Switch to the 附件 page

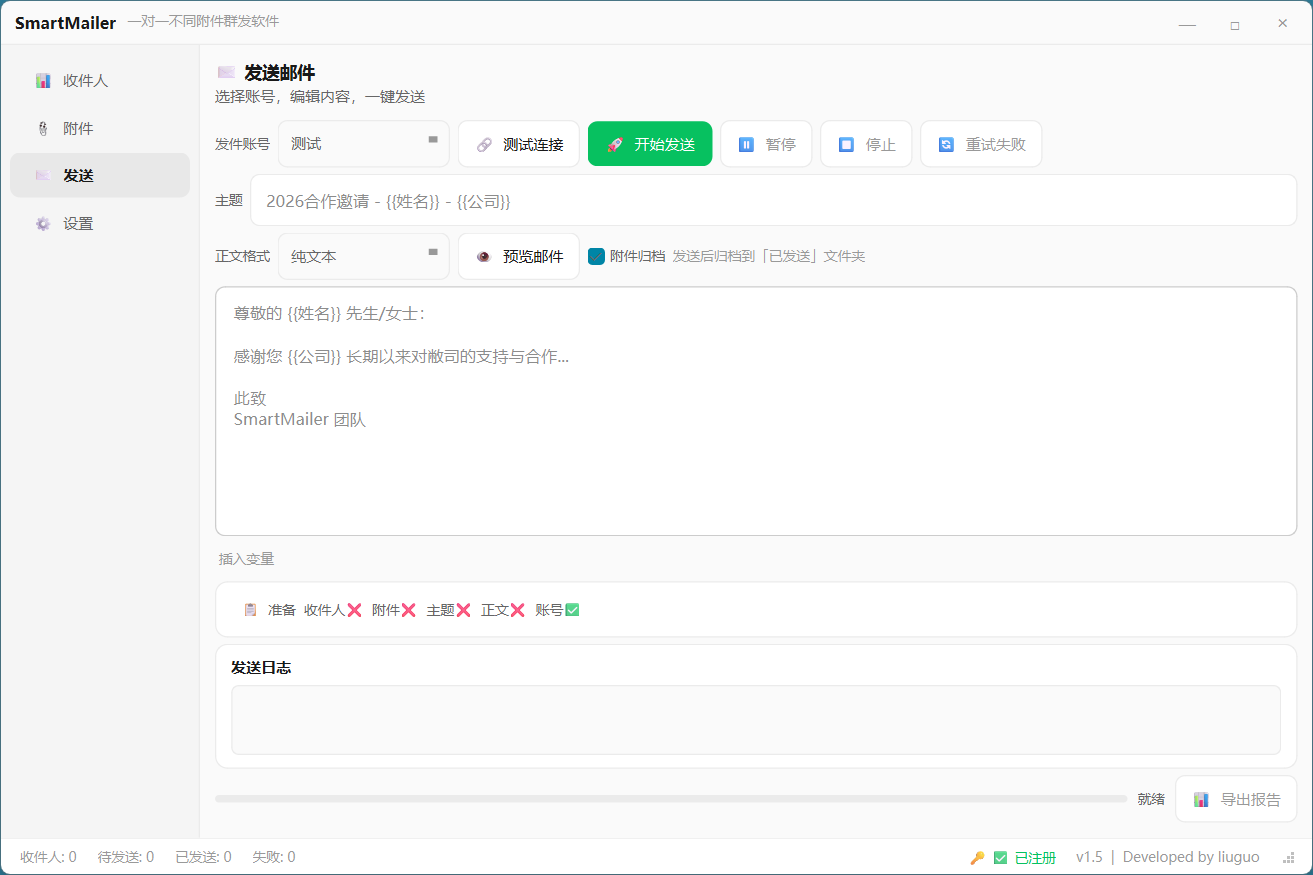pos(100,129)
